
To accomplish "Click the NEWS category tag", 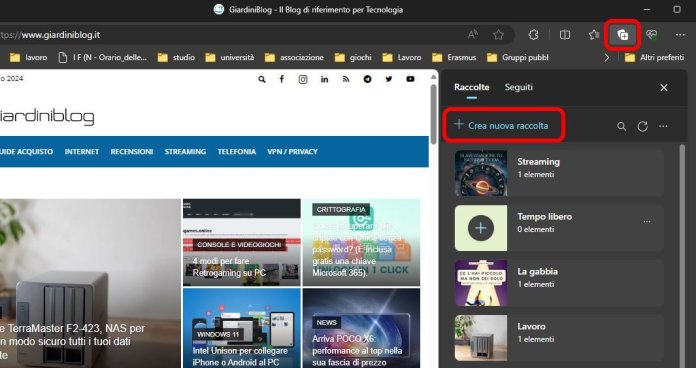I will (x=327, y=322).
